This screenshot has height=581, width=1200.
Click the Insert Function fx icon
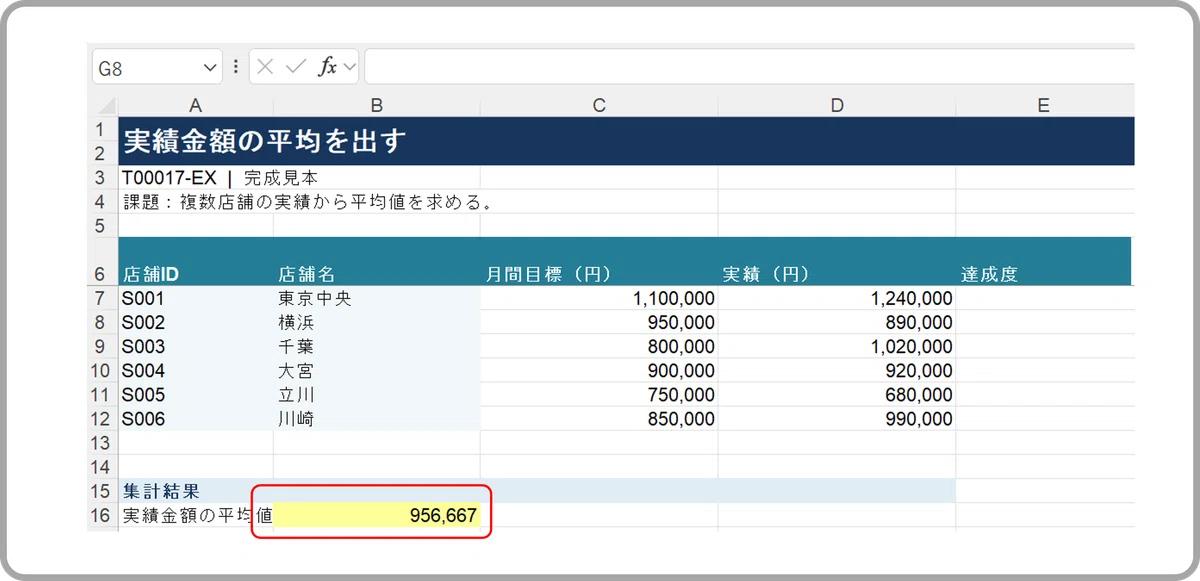click(327, 67)
